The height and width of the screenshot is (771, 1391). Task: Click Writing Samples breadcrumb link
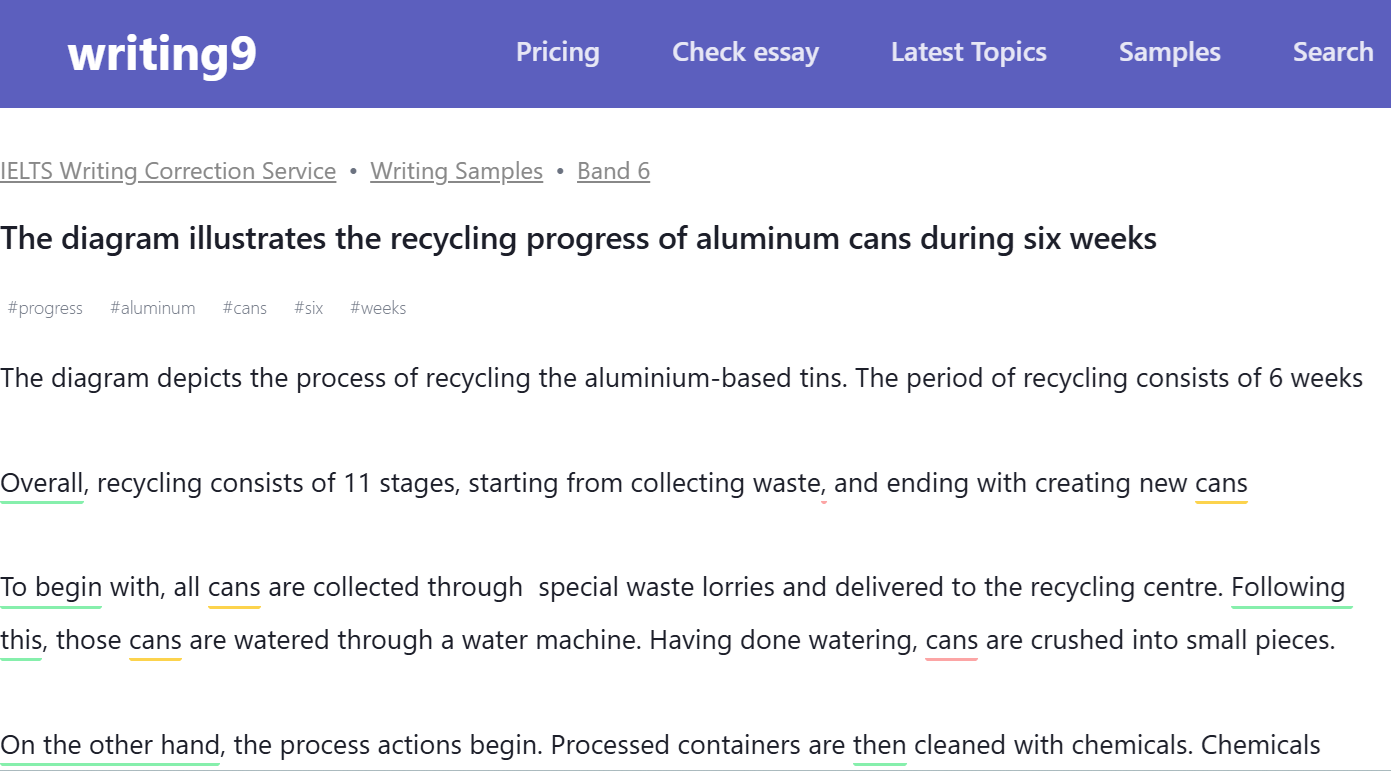pos(456,171)
